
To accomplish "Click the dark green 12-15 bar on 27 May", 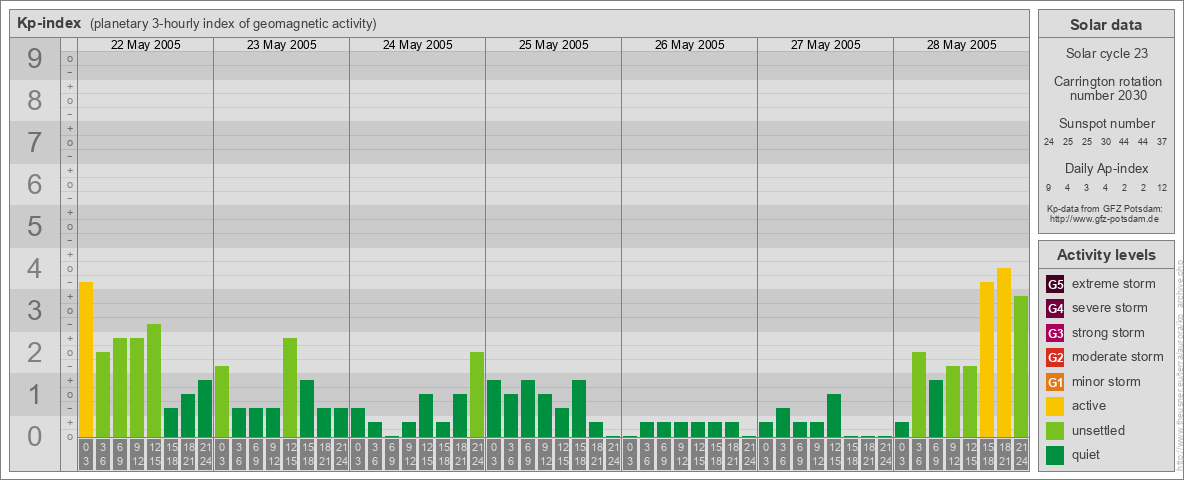I will pos(834,416).
